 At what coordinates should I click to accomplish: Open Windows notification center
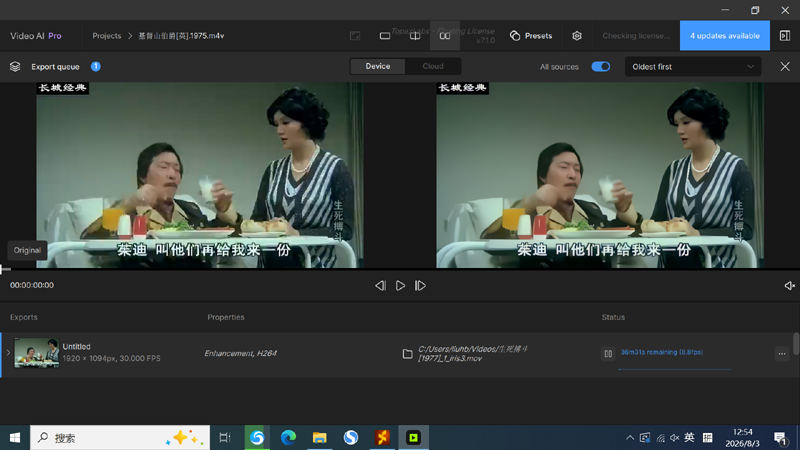pyautogui.click(x=780, y=438)
